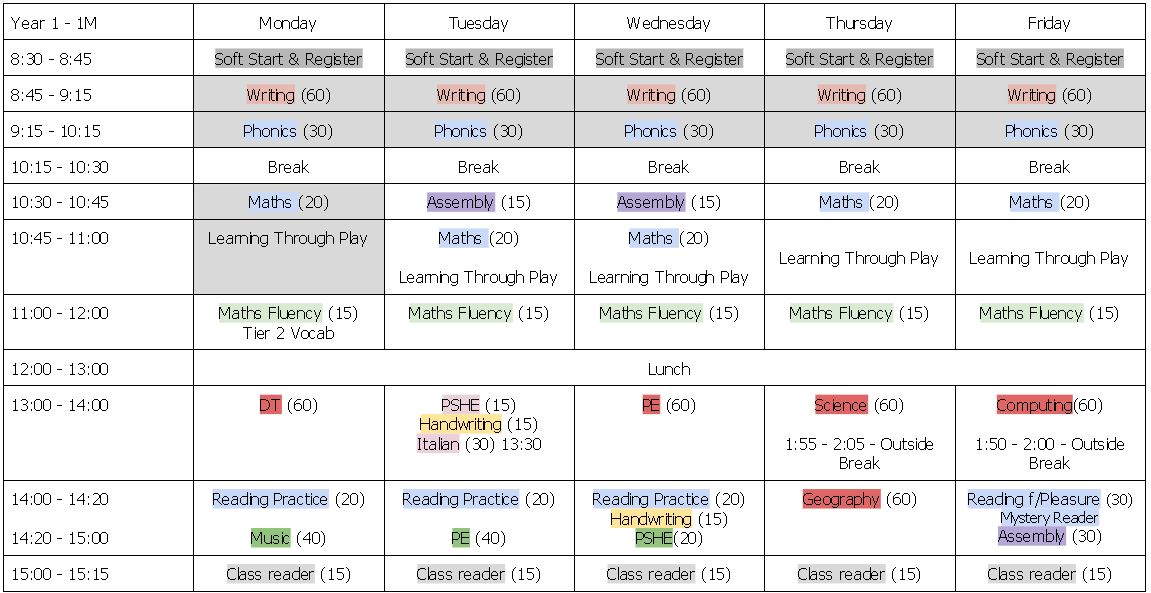1151x593 pixels.
Task: Select Wednesday's PE (60) lesson
Action: pyautogui.click(x=668, y=405)
